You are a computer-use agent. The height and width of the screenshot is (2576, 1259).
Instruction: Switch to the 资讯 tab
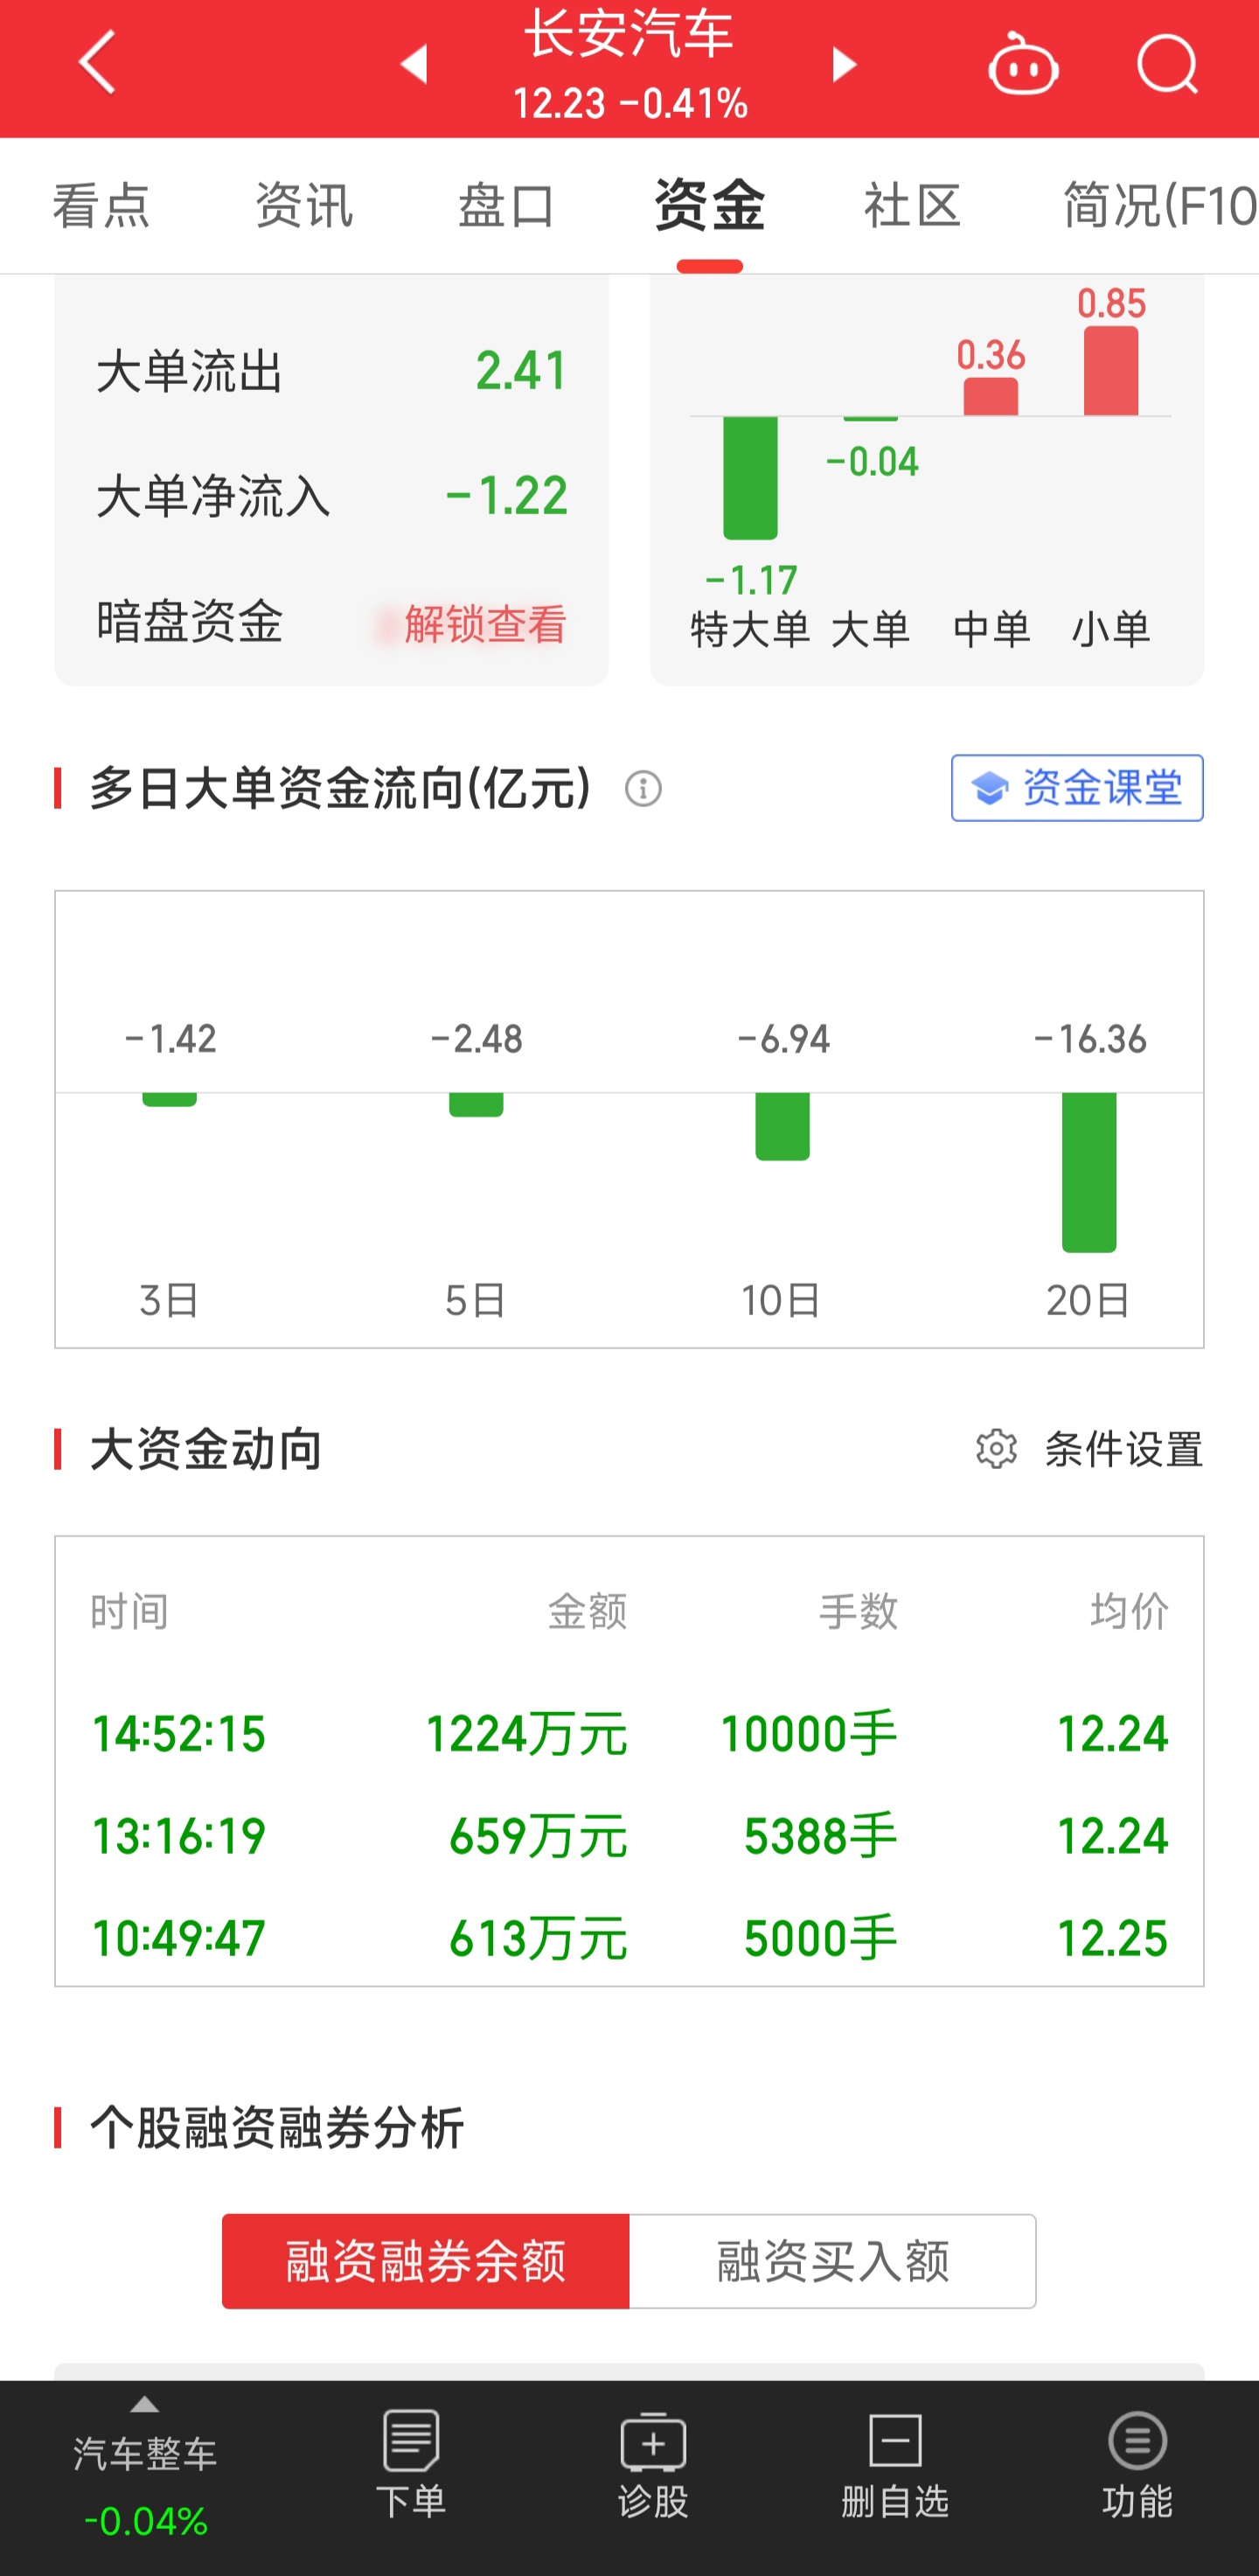click(x=304, y=206)
